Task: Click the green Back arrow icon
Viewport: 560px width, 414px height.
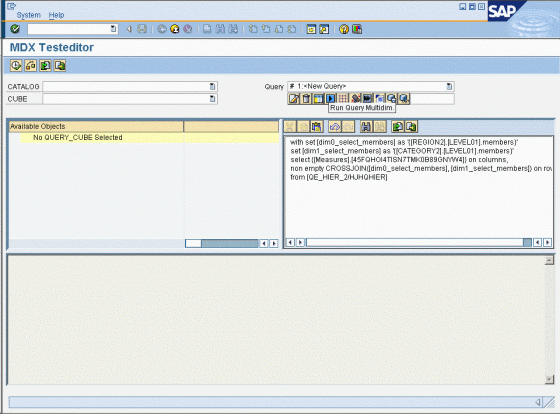Action: [162, 29]
